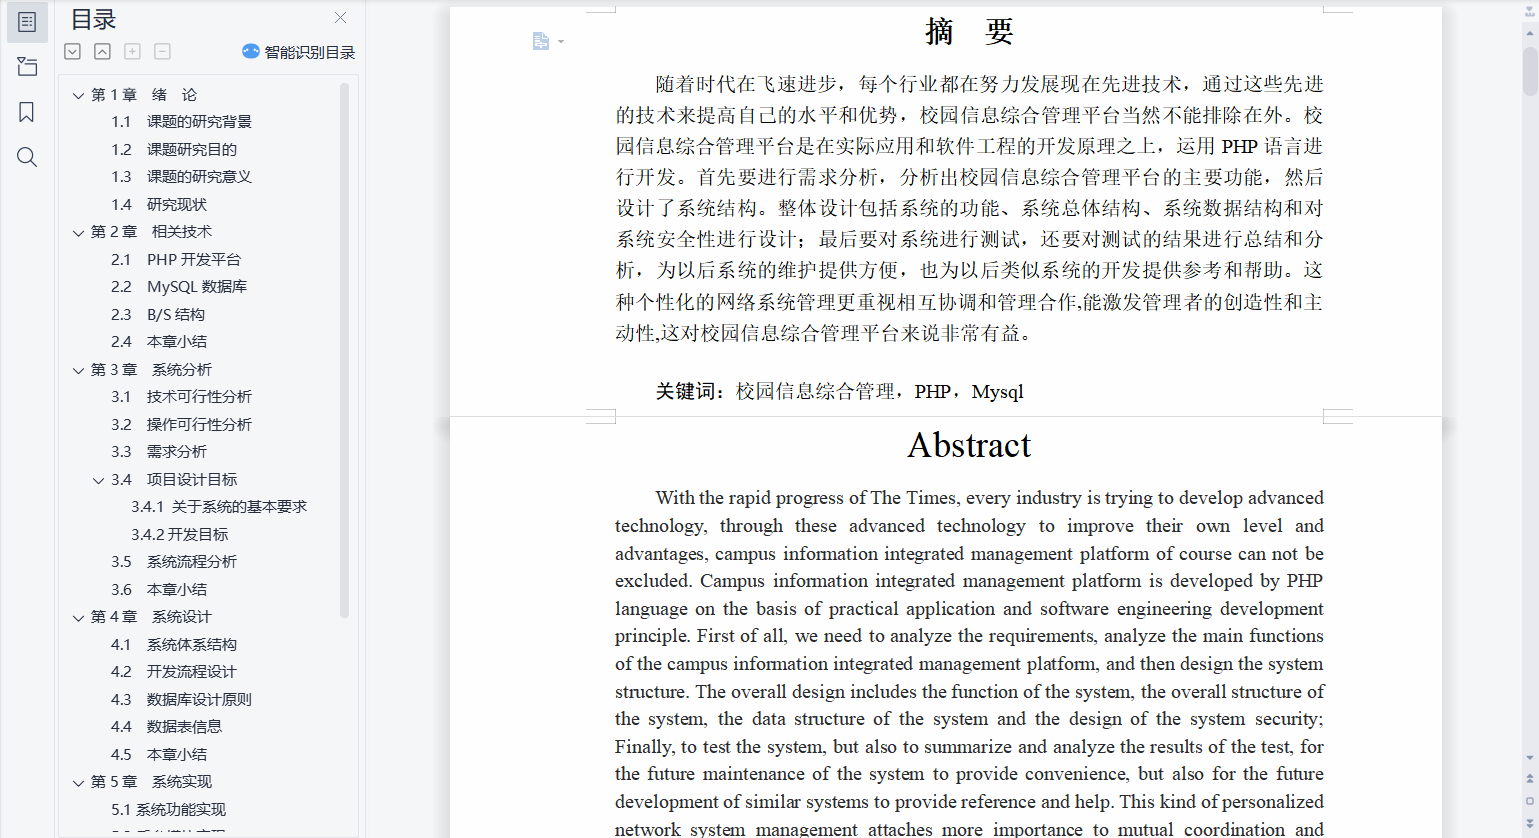Image resolution: width=1539 pixels, height=838 pixels.
Task: Collapse the 第2章 相关技术 section
Action: tap(78, 233)
